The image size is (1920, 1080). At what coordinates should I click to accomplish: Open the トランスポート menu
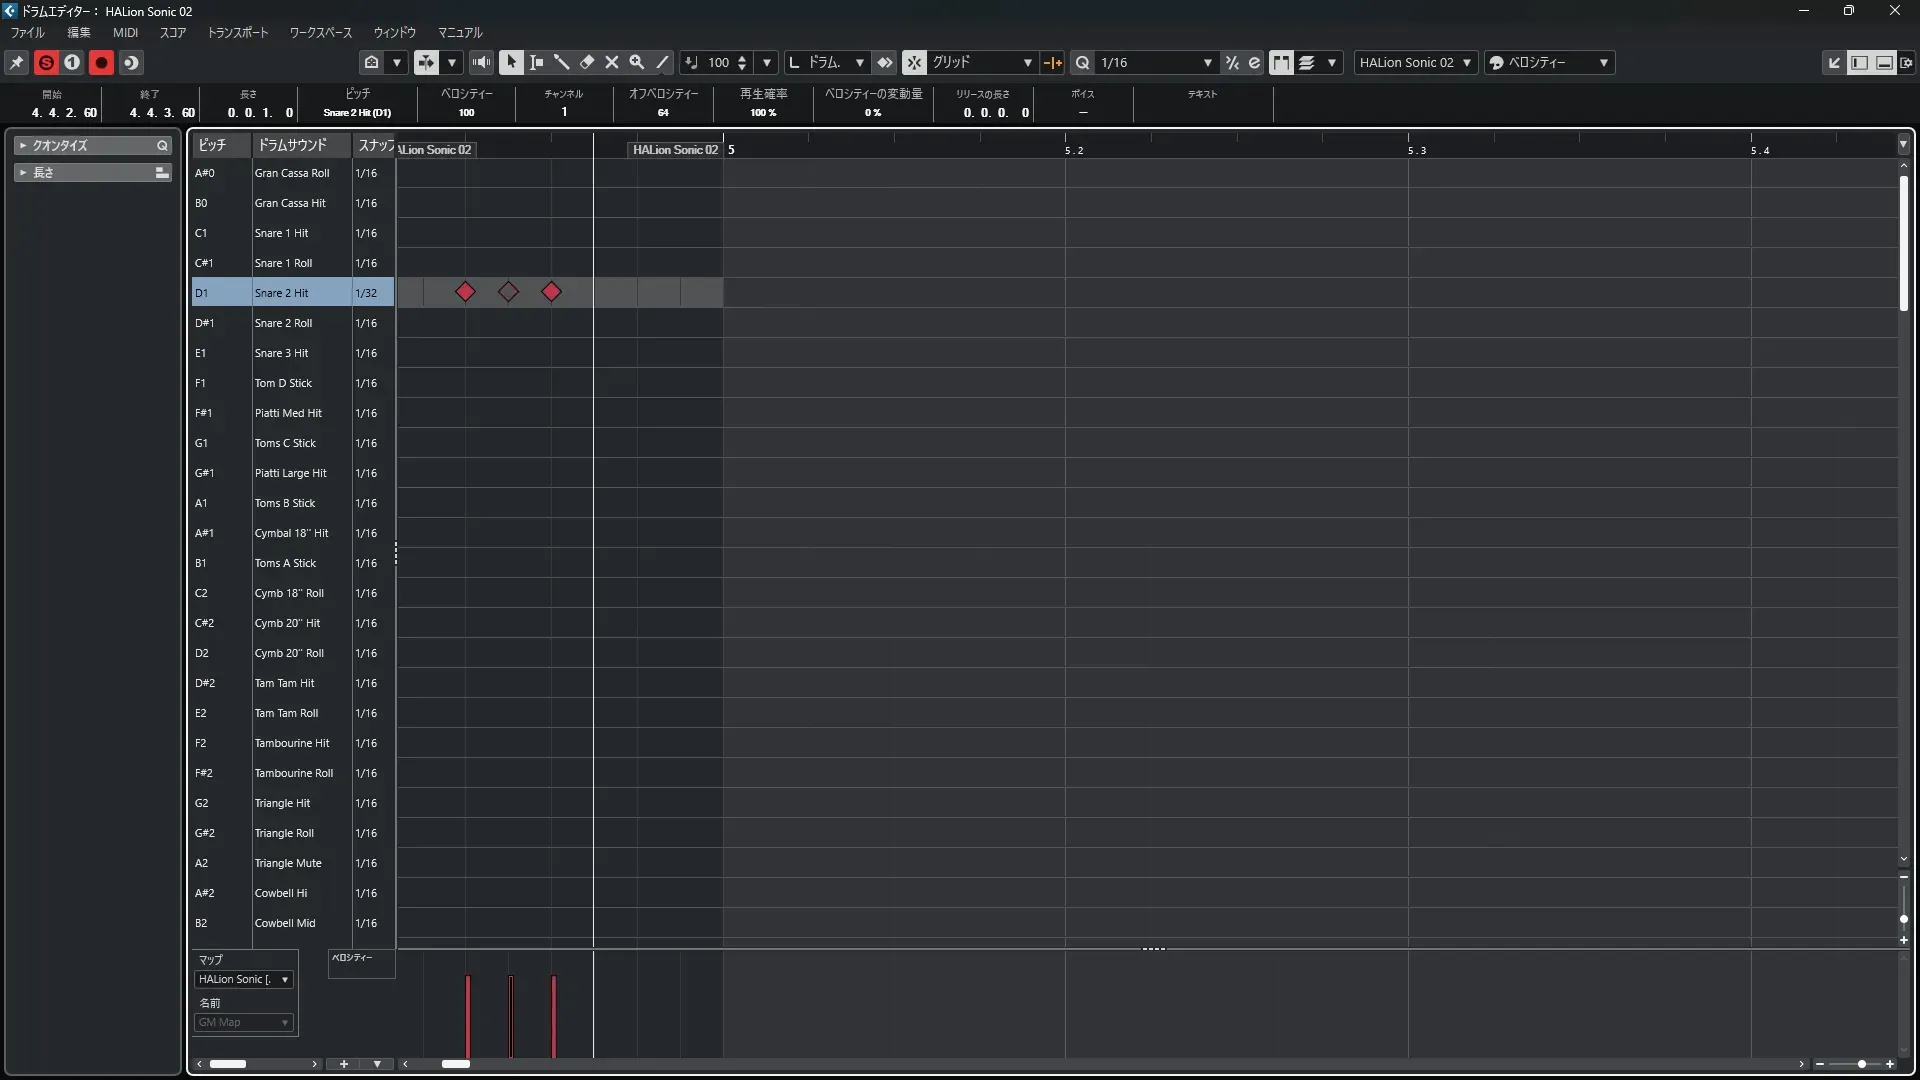[238, 32]
